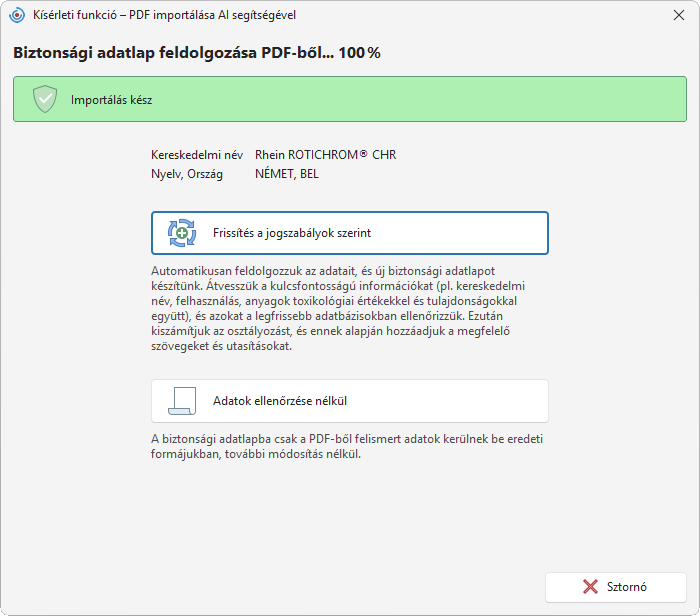Click heading 'Biztonsági adatlap feldolgozása PDF-ből... 100 %'
Viewport: 700px width, 616px height.
click(197, 53)
